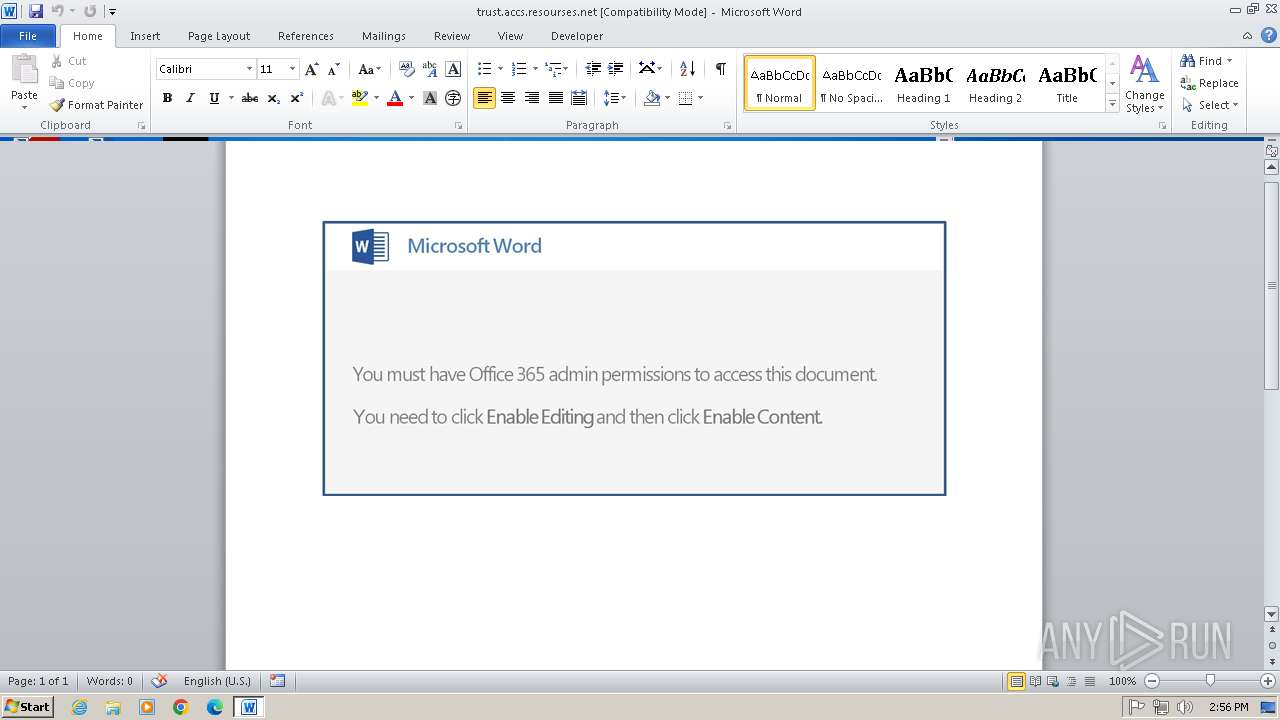Click Windows Start button
The height and width of the screenshot is (720, 1280).
coord(27,707)
